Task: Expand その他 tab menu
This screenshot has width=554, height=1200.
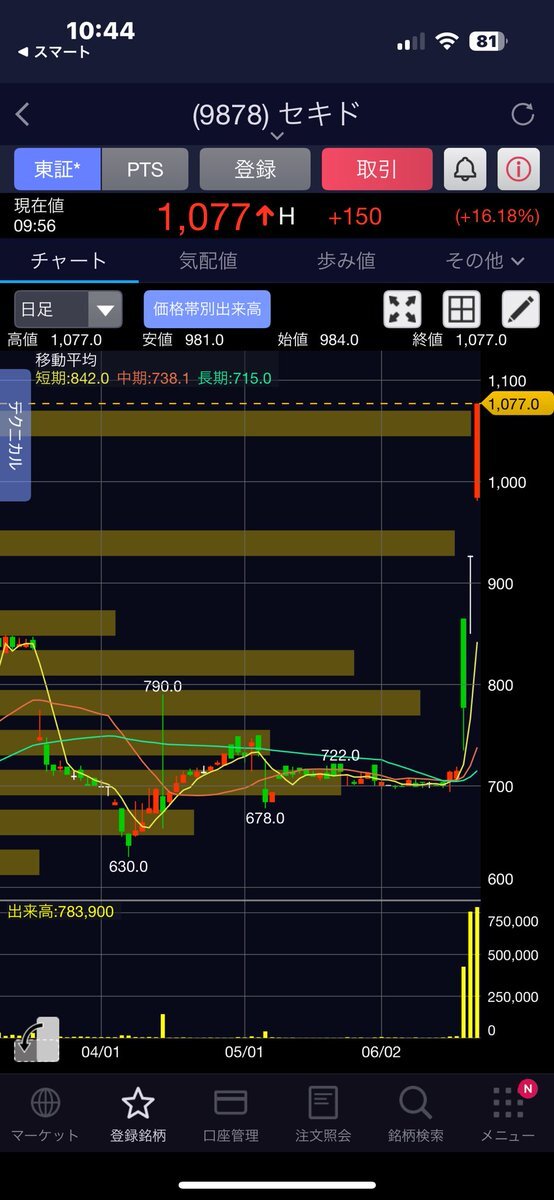Action: pos(485,261)
